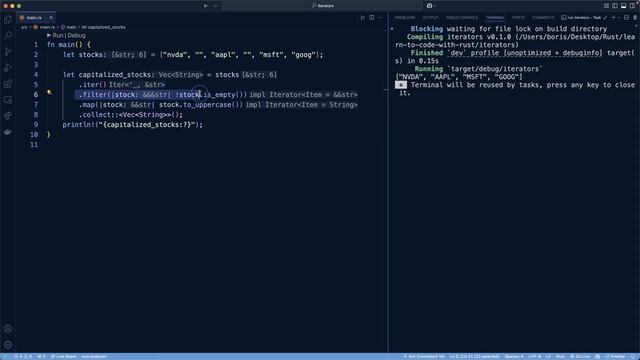Viewport: 640px width, 360px height.
Task: Open the Explorer view in activity bar
Action: tap(8, 20)
